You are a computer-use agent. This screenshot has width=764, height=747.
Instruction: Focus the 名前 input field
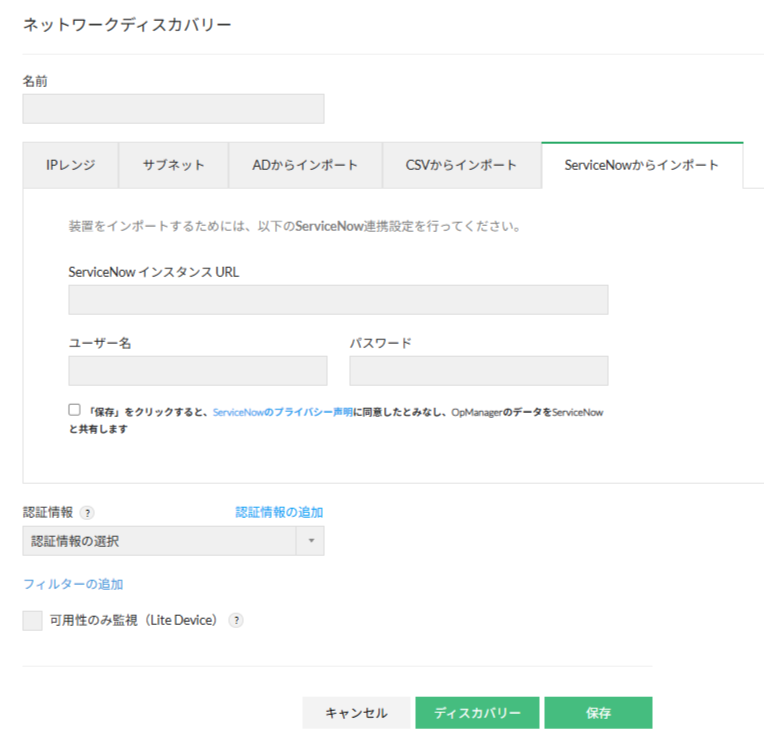coord(173,109)
